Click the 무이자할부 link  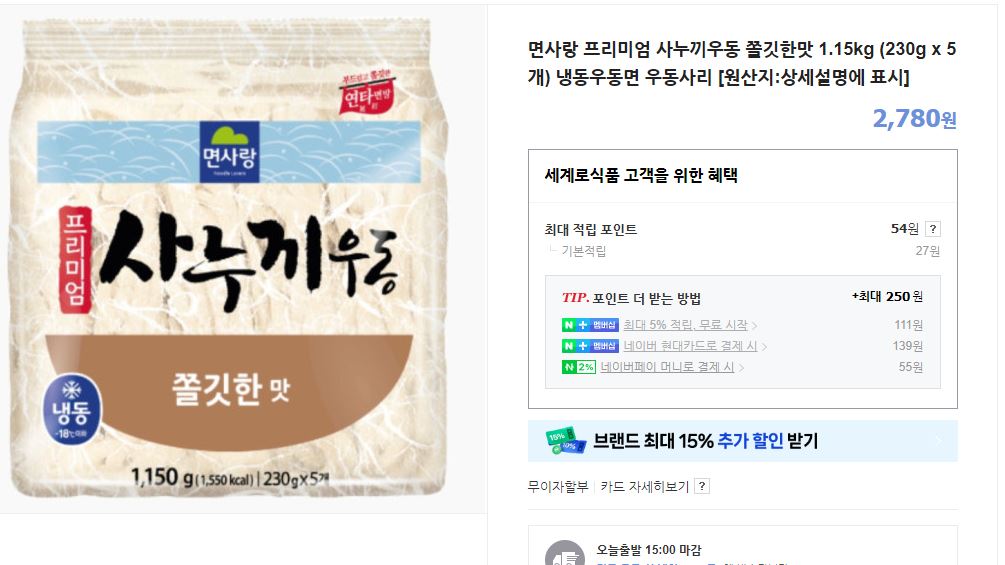tap(558, 486)
